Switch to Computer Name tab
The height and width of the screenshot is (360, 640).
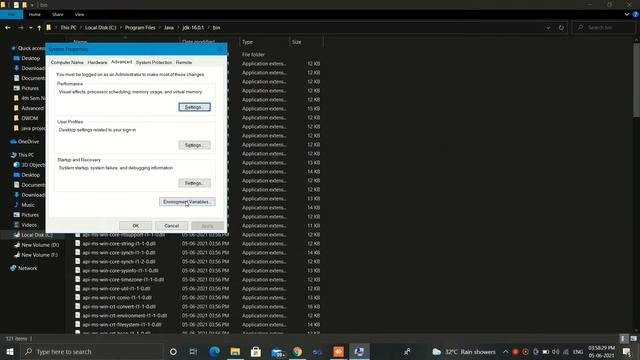pyautogui.click(x=67, y=62)
